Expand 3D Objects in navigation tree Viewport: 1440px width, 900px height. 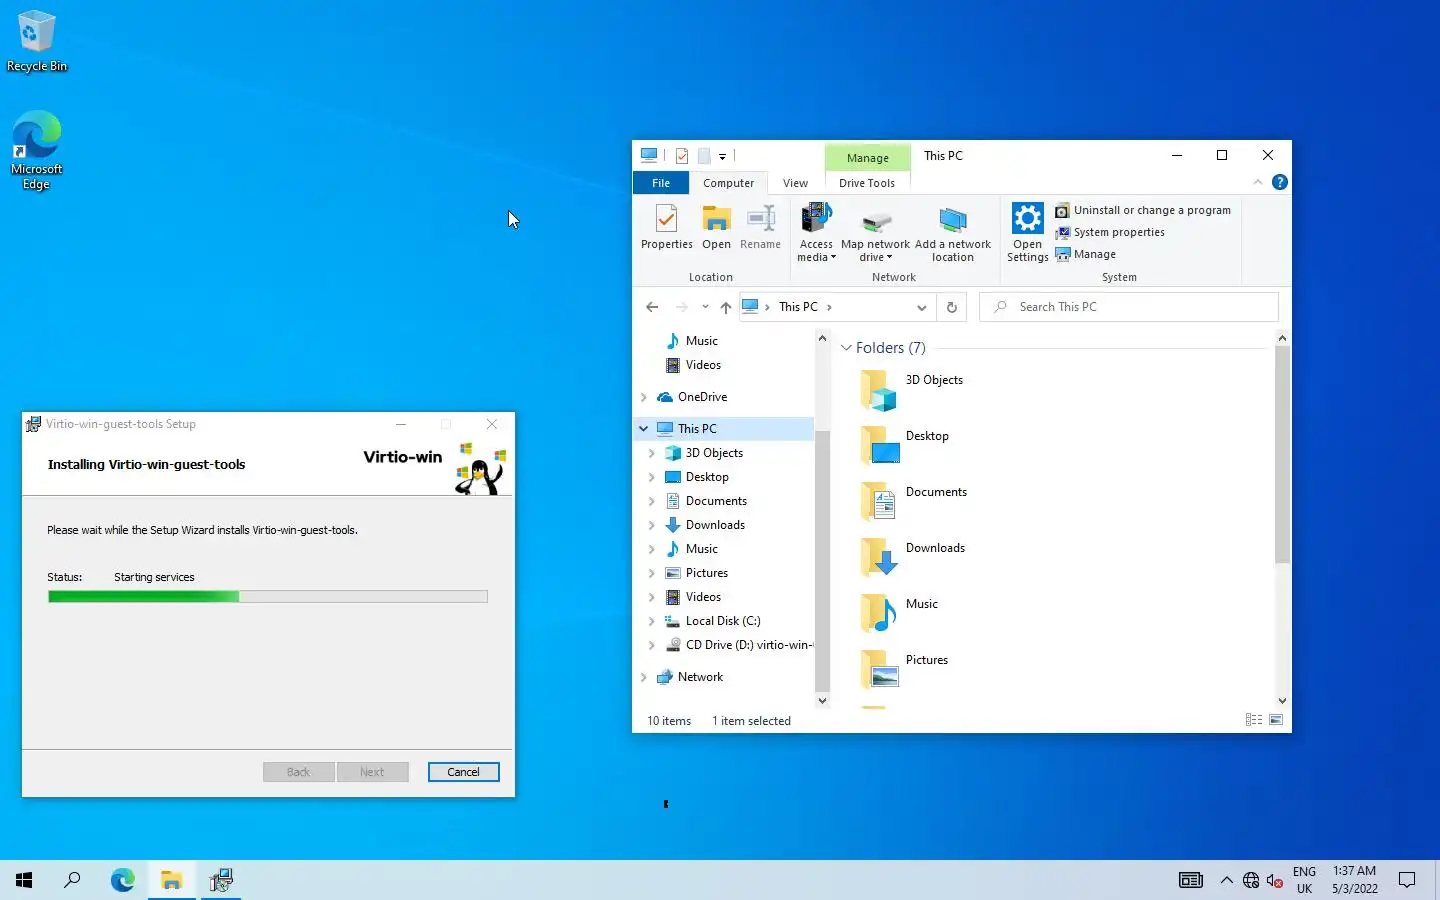coord(652,453)
